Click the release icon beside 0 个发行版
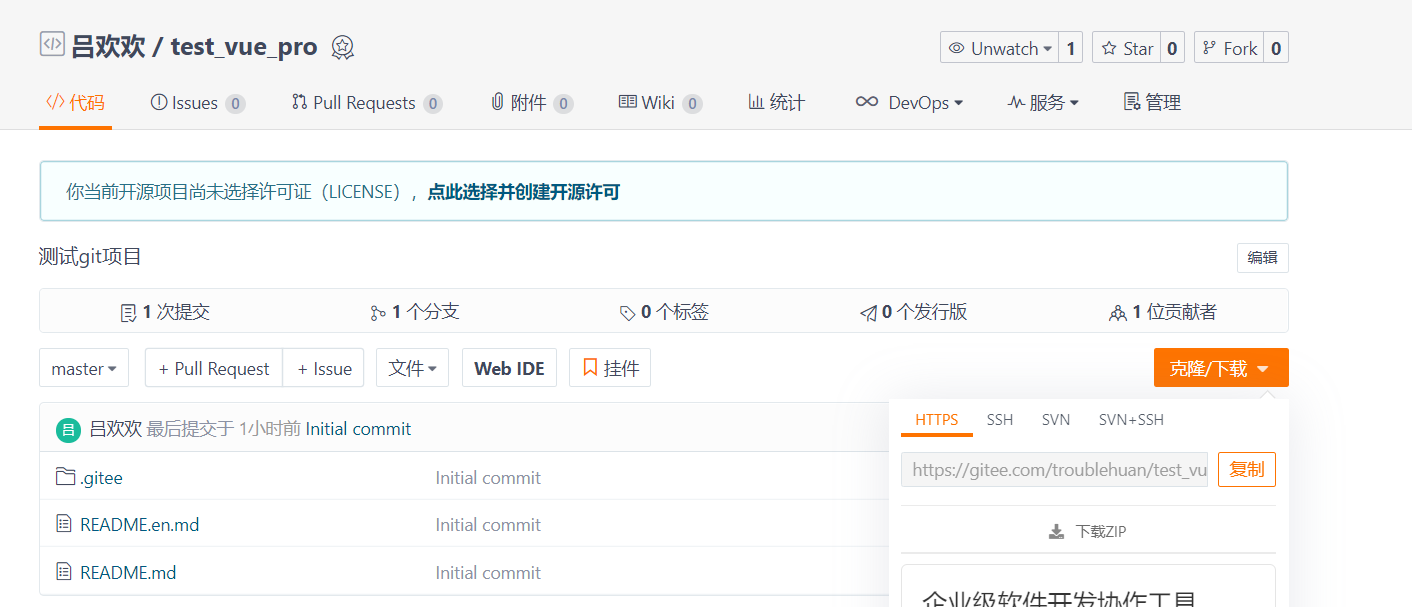The image size is (1412, 607). pyautogui.click(x=868, y=313)
